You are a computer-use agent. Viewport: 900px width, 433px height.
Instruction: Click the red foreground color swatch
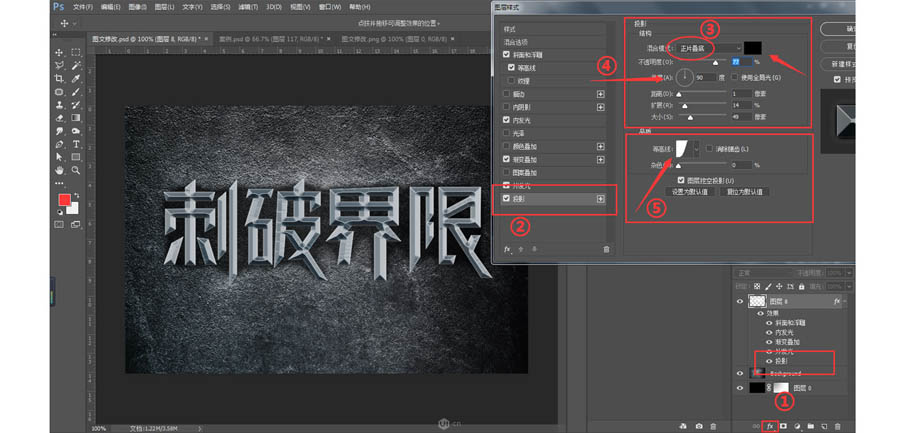click(x=64, y=200)
